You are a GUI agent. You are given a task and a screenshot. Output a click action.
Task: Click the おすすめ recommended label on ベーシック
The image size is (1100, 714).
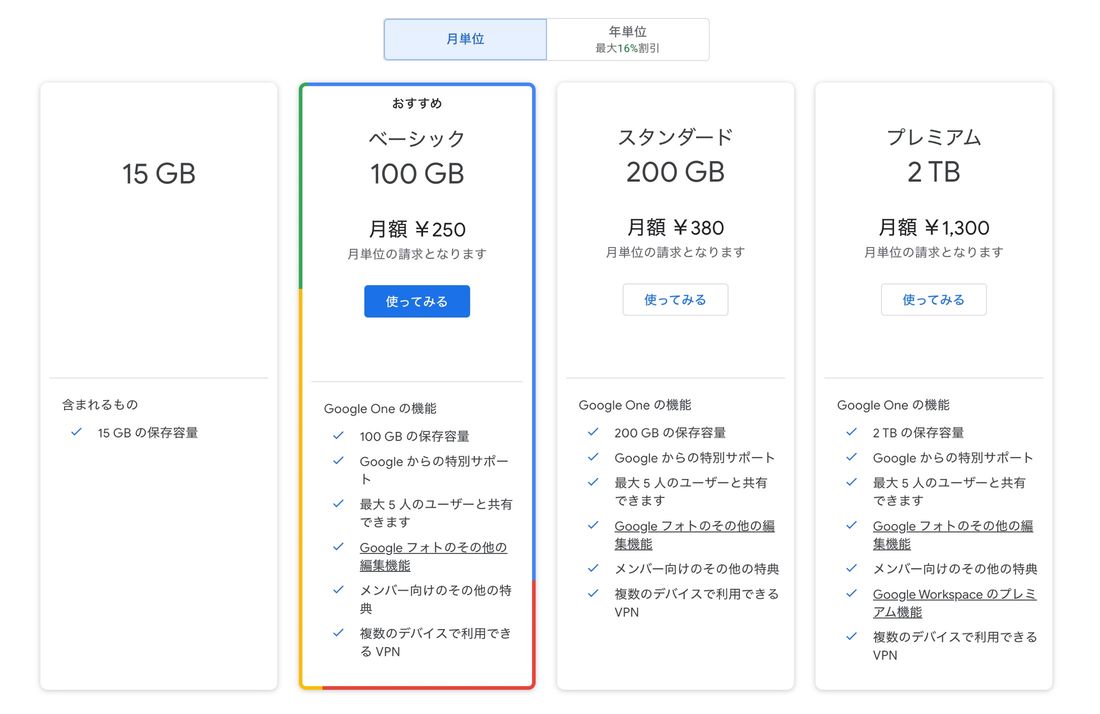coord(417,103)
